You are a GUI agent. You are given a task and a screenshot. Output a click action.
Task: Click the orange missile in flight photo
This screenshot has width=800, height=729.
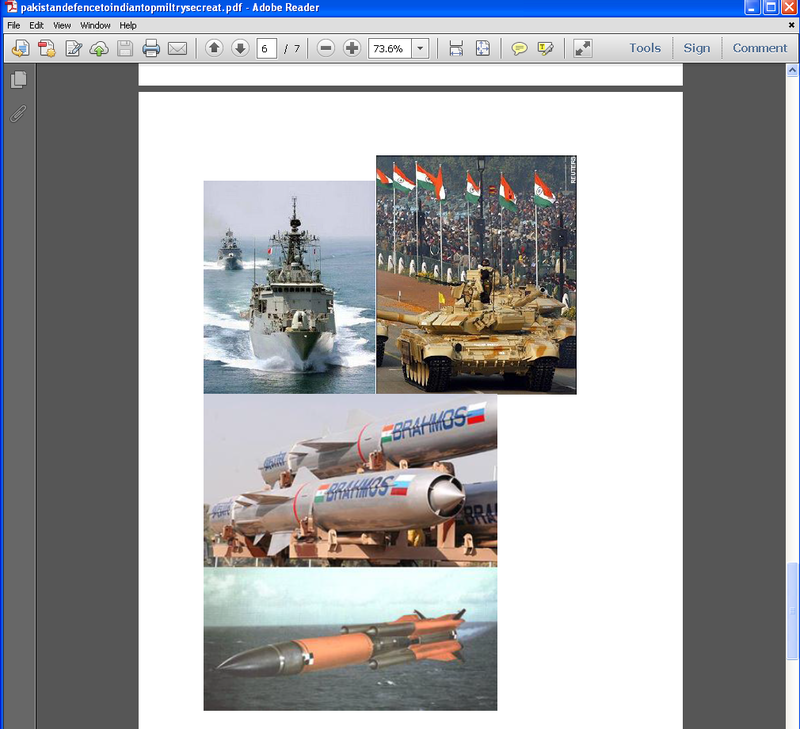[351, 639]
